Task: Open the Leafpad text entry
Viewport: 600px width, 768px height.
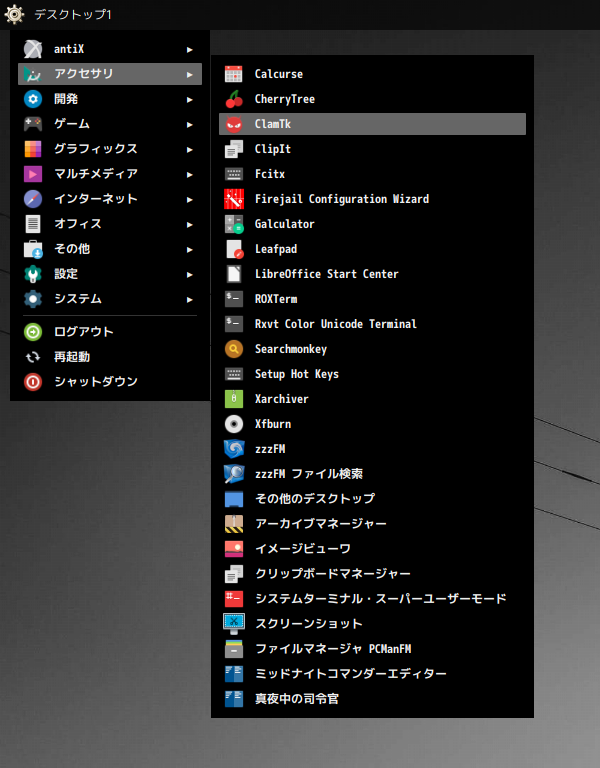Action: 372,249
